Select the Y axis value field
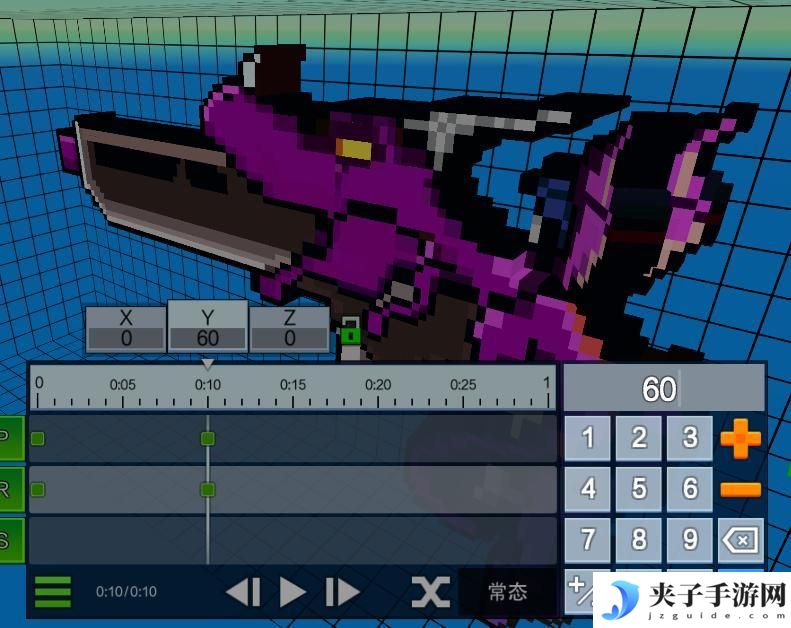 click(207, 327)
